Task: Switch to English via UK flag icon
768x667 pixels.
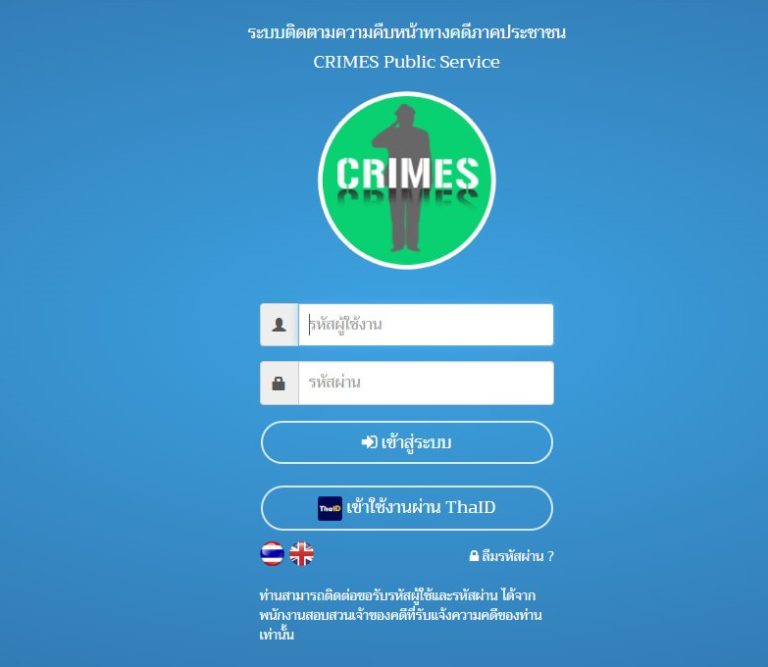Action: tap(301, 554)
